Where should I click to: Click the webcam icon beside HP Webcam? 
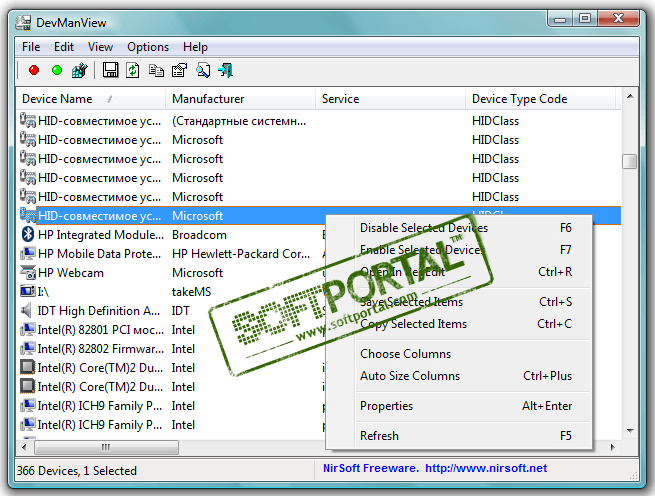click(28, 272)
